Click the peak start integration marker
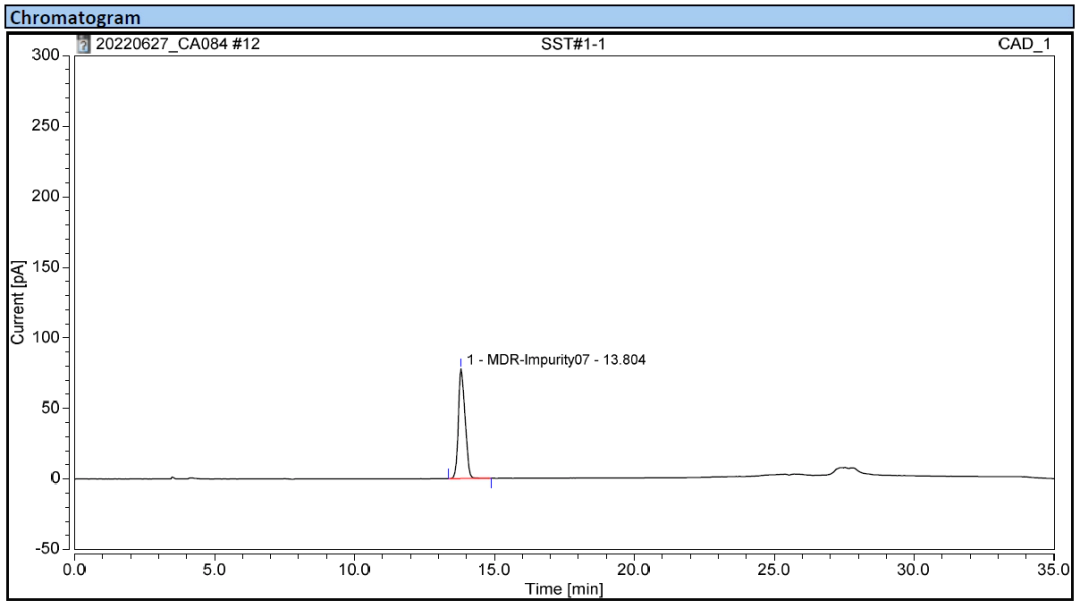 coord(448,474)
